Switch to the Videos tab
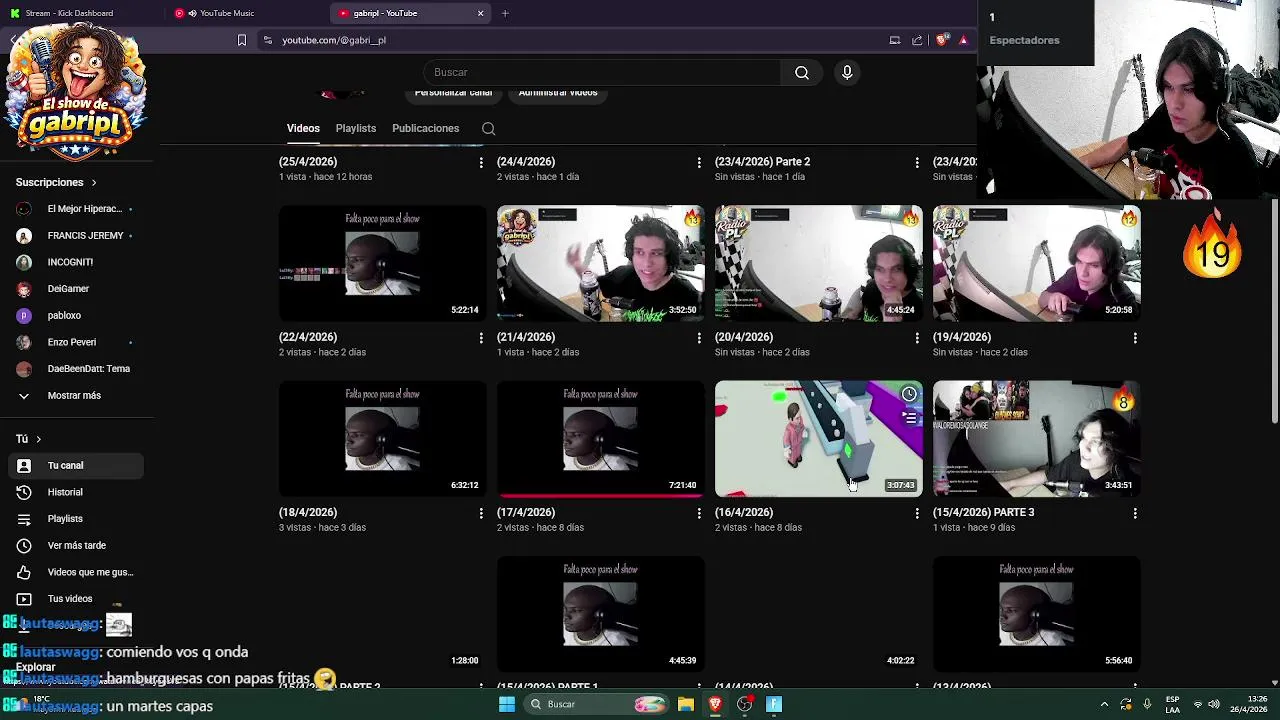Image resolution: width=1280 pixels, height=720 pixels. click(x=303, y=128)
